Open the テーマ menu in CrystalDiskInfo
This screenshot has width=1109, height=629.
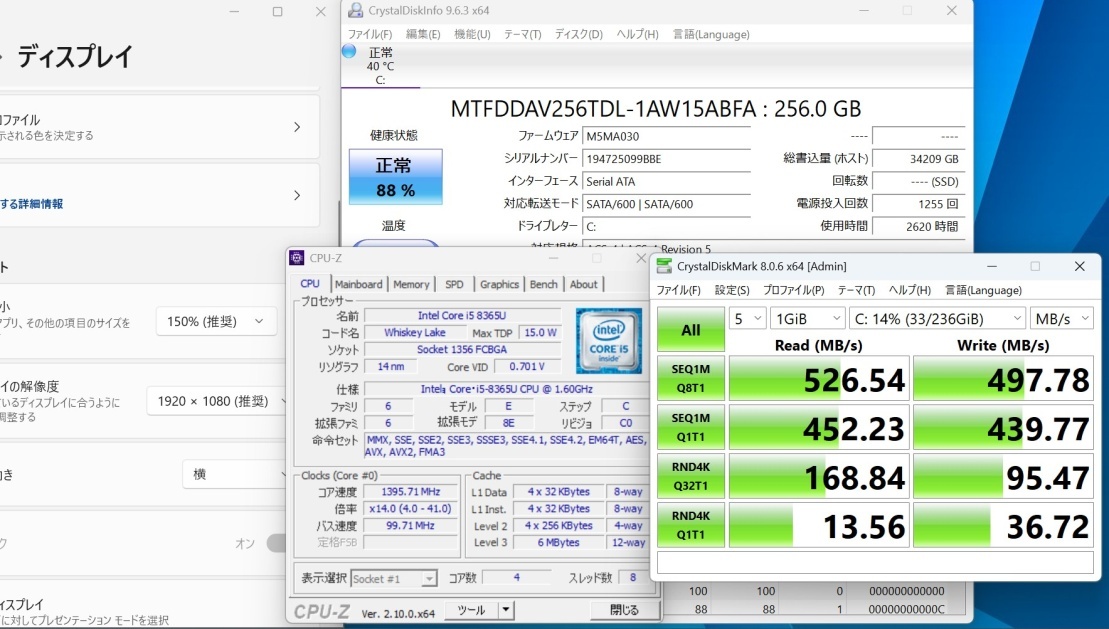522,34
